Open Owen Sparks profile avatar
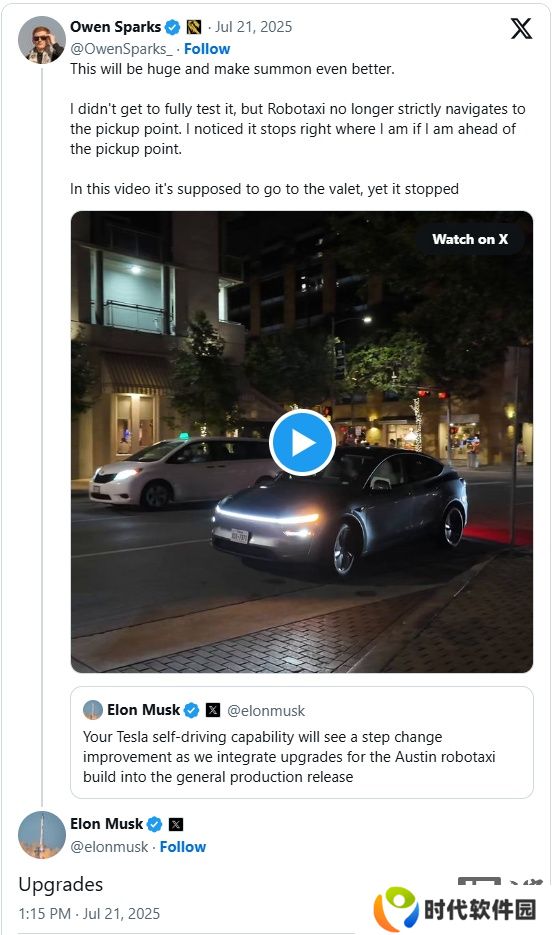Screen dimensions: 555x935 coord(42,39)
